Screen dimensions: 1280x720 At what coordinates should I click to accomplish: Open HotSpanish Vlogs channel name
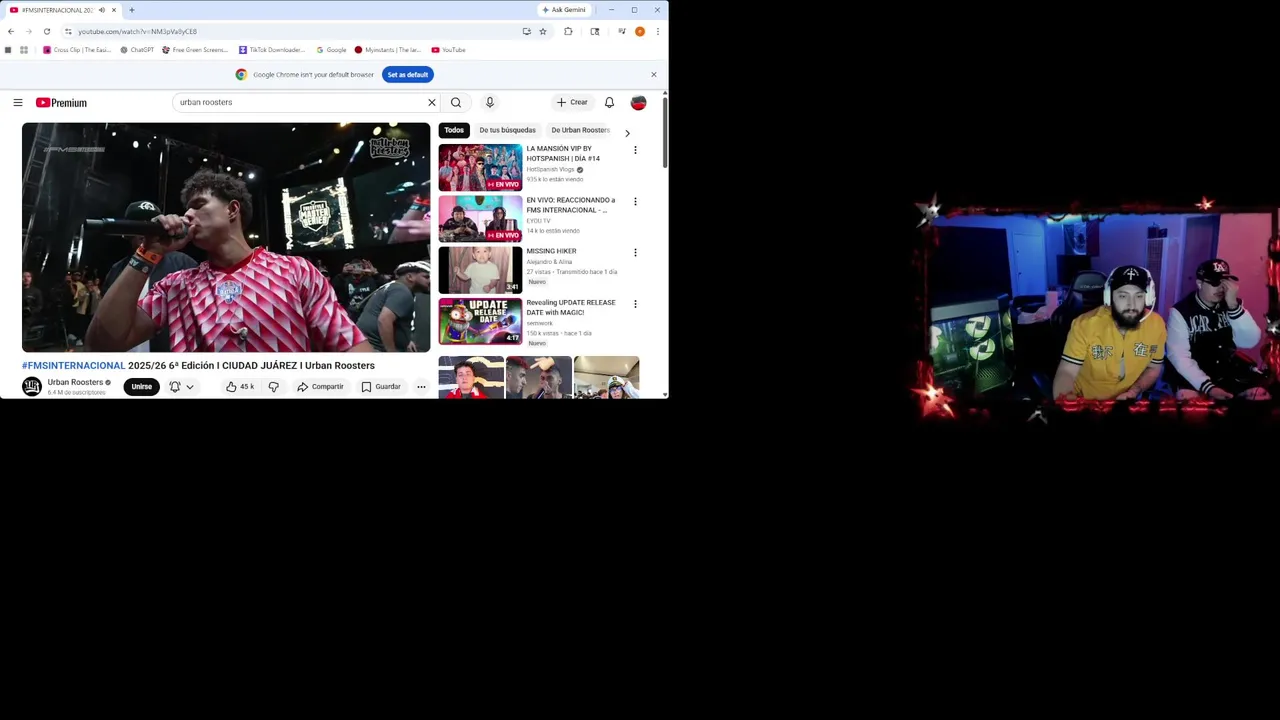point(550,169)
